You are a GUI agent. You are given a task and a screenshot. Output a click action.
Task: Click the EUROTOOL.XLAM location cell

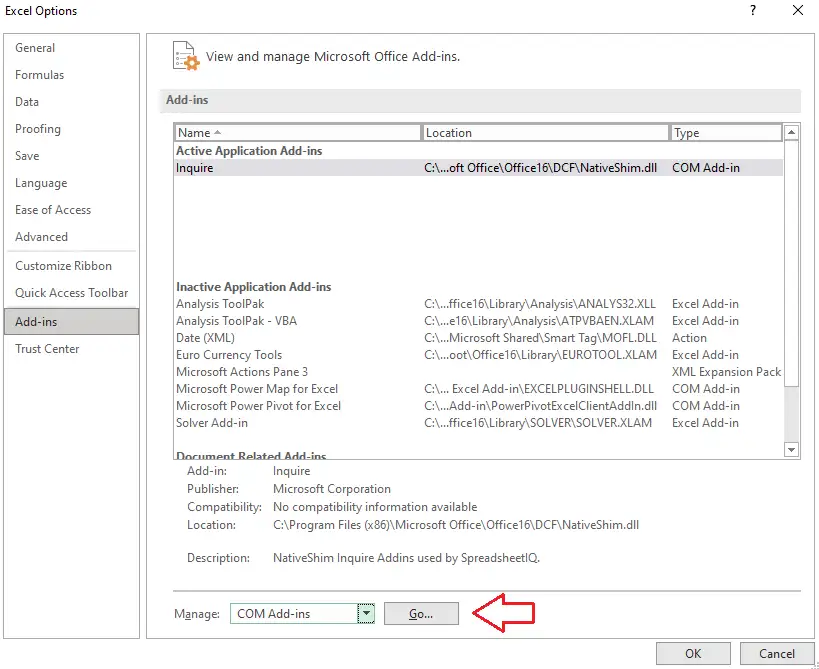(x=540, y=355)
